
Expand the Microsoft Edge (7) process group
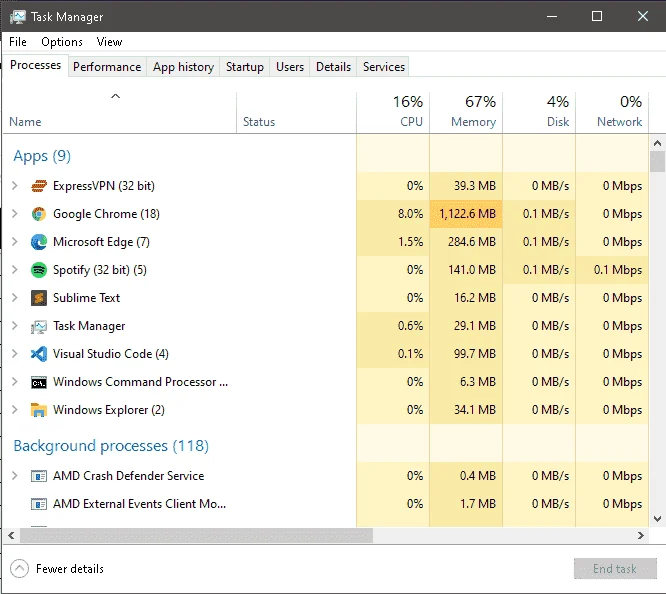[15, 242]
